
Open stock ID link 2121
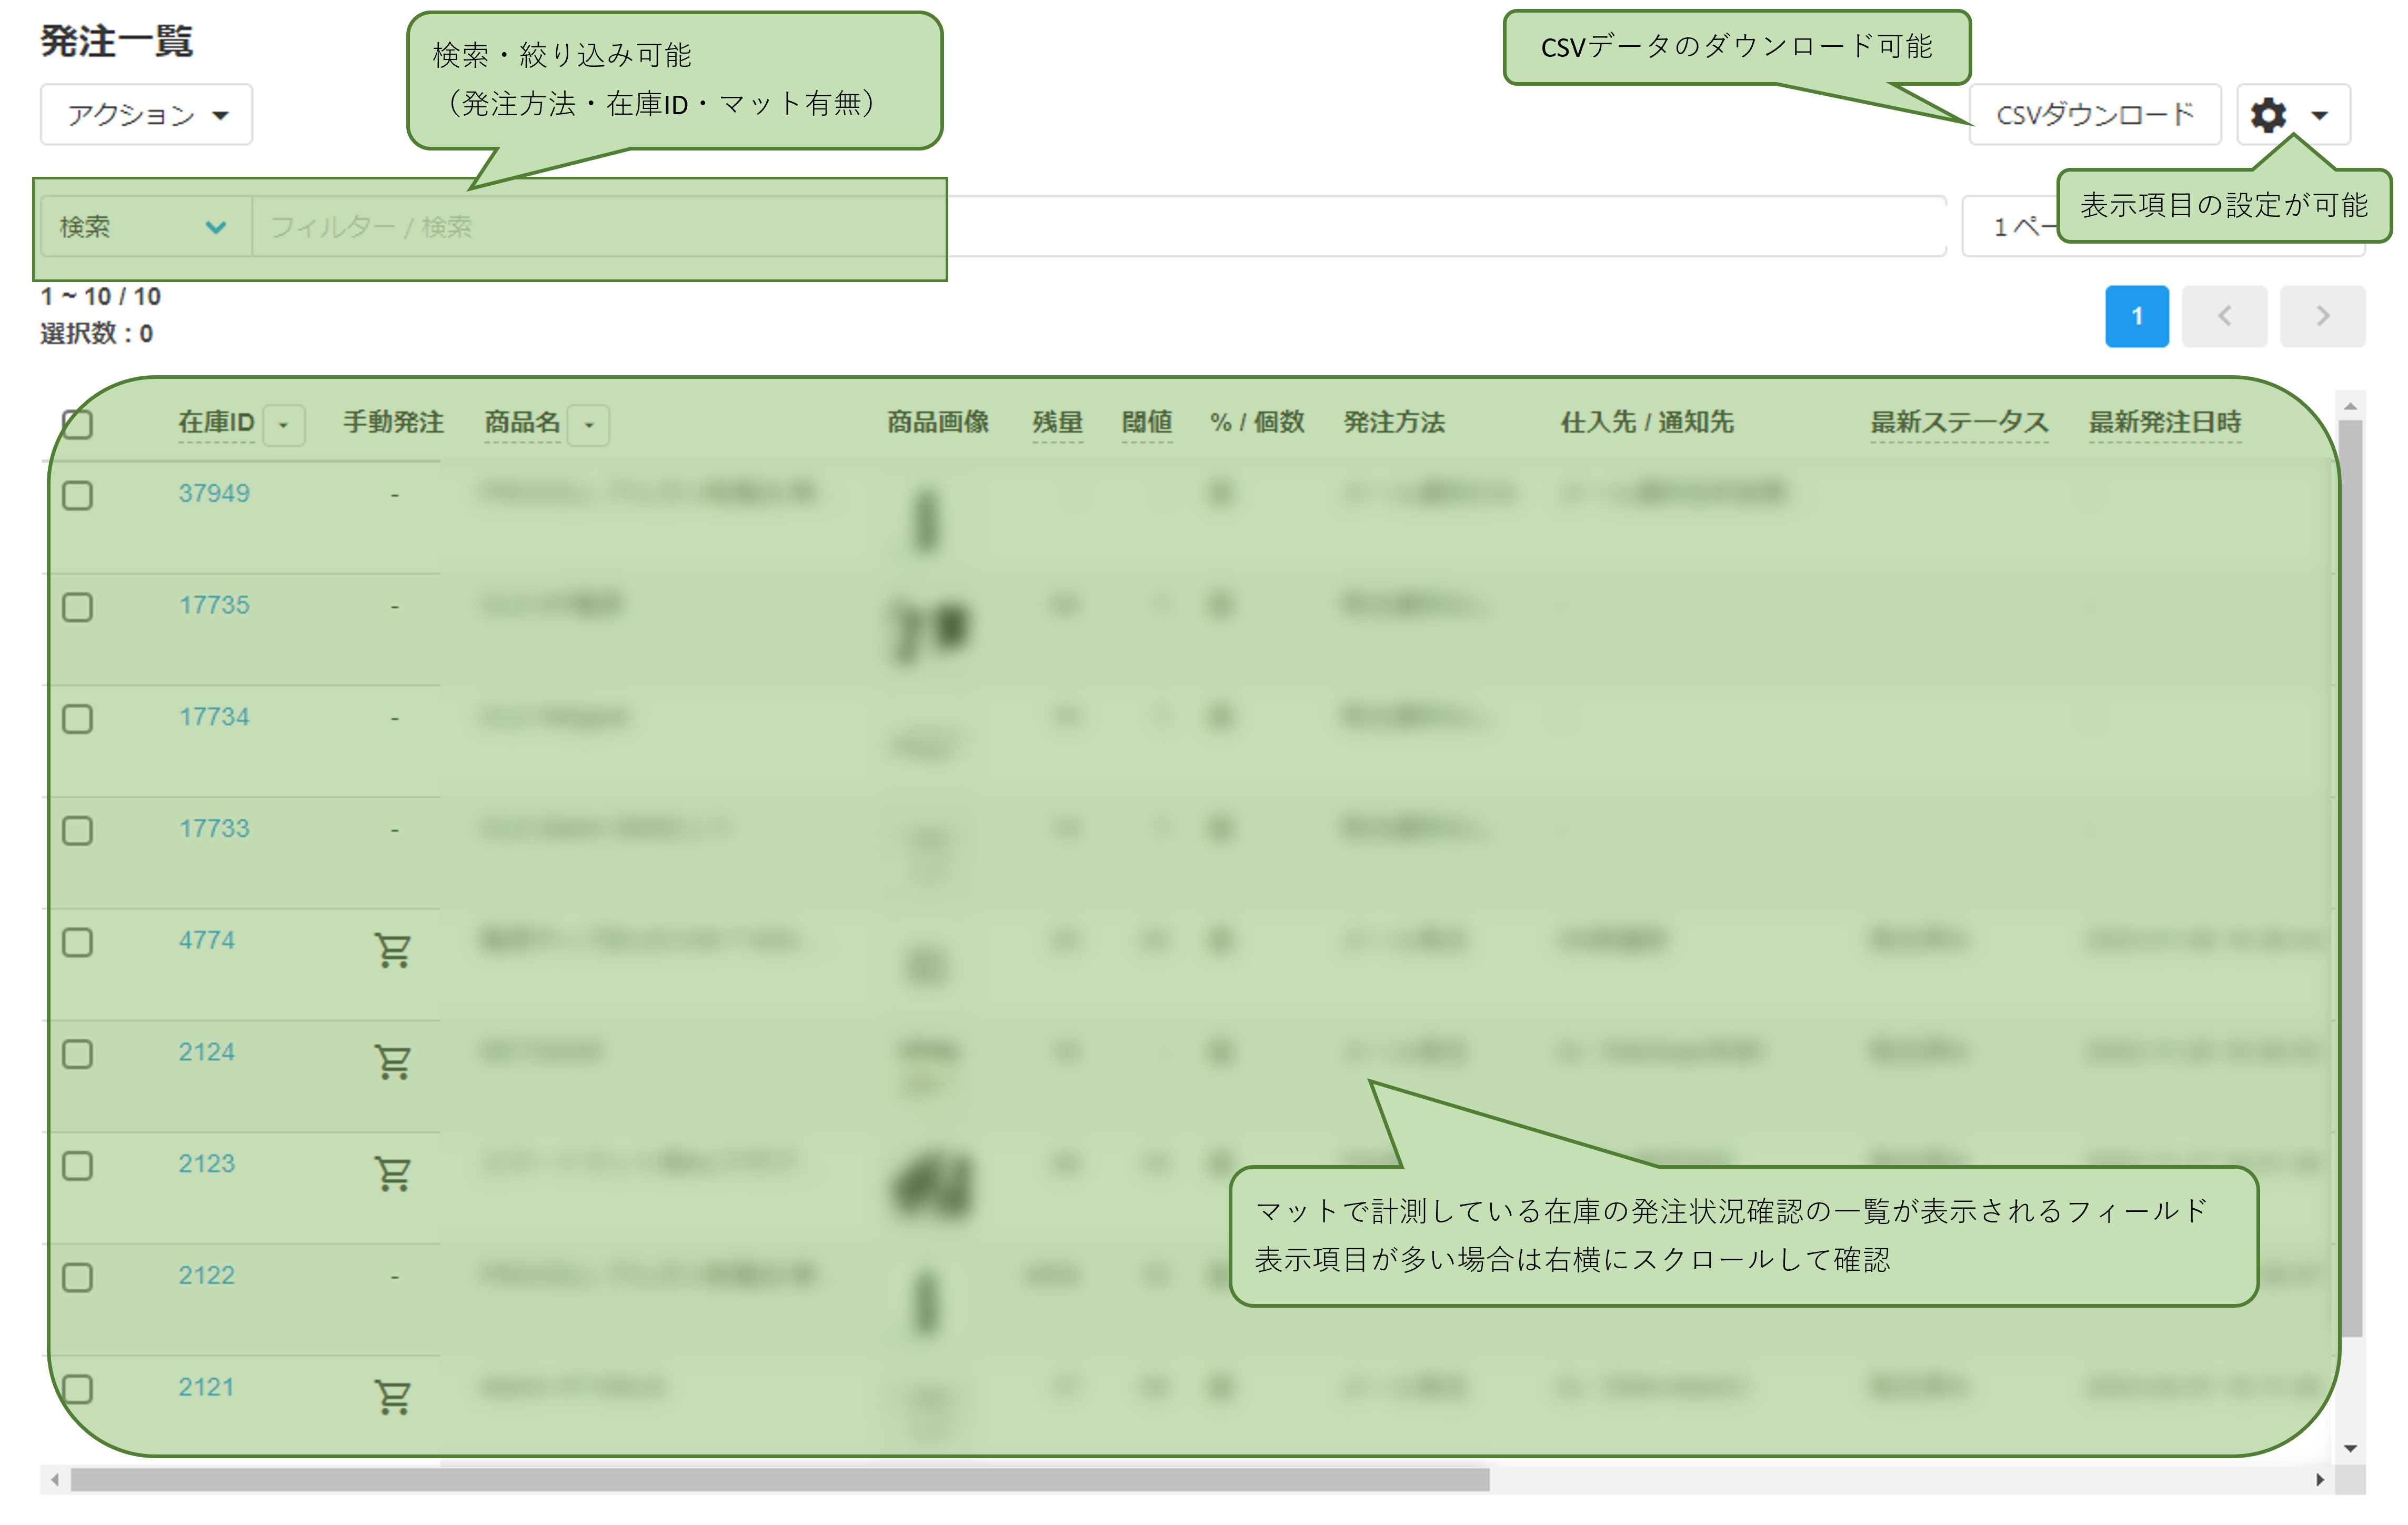click(x=206, y=1387)
